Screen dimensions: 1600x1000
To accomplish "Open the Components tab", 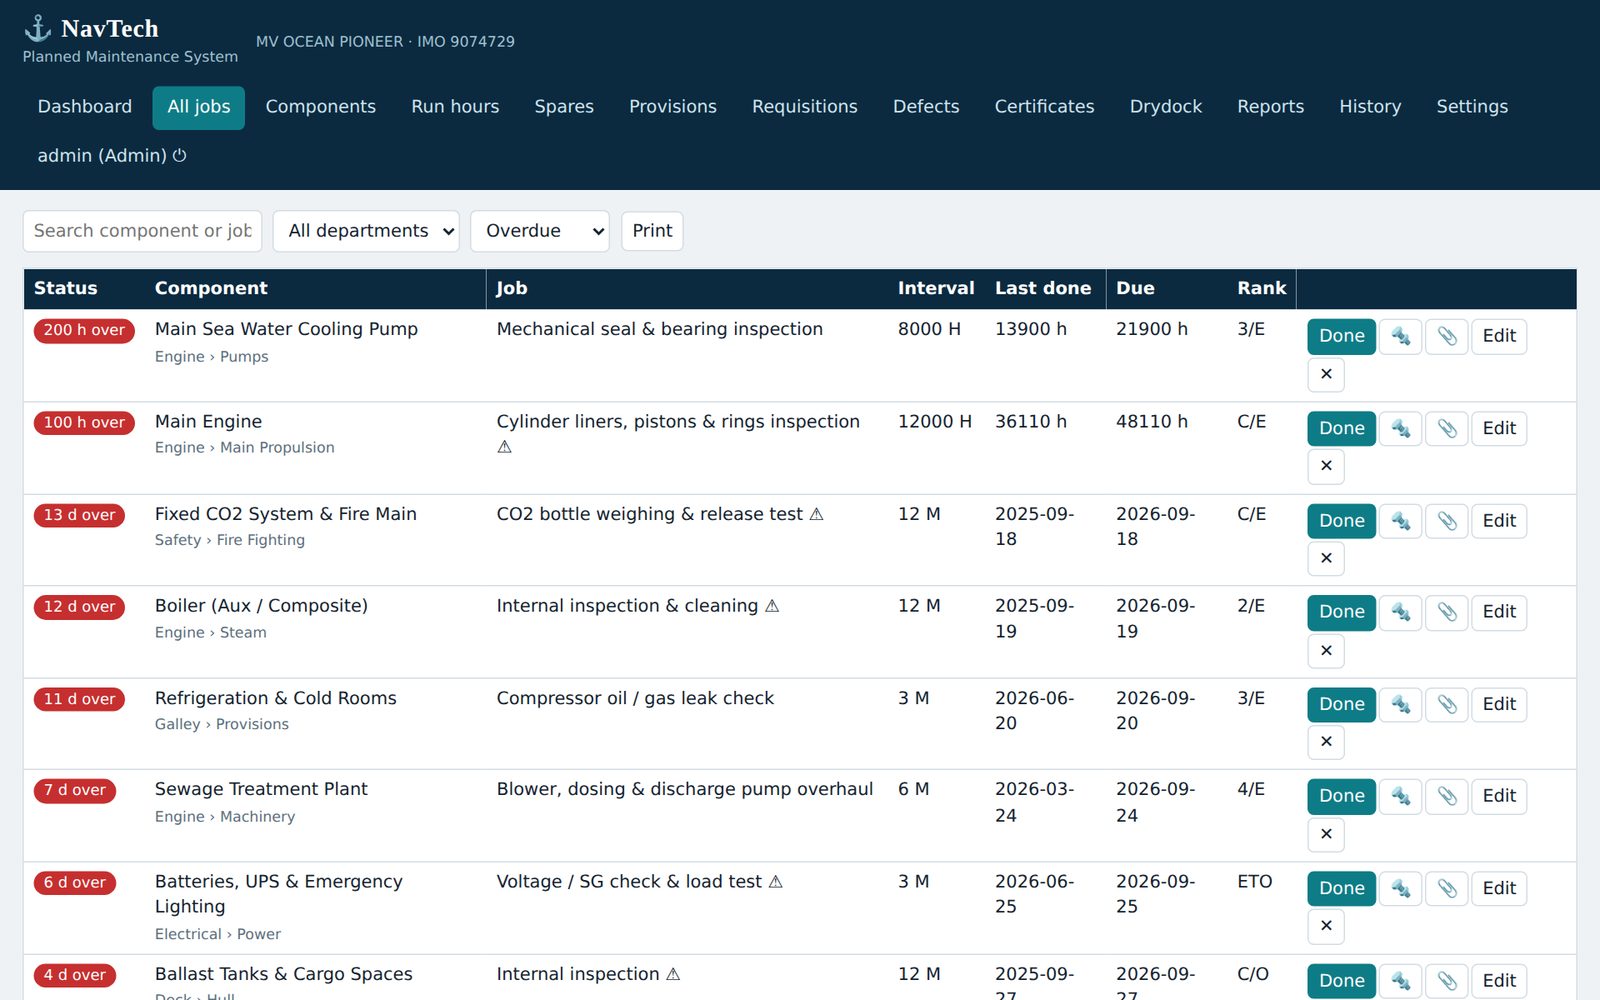I will coord(321,107).
